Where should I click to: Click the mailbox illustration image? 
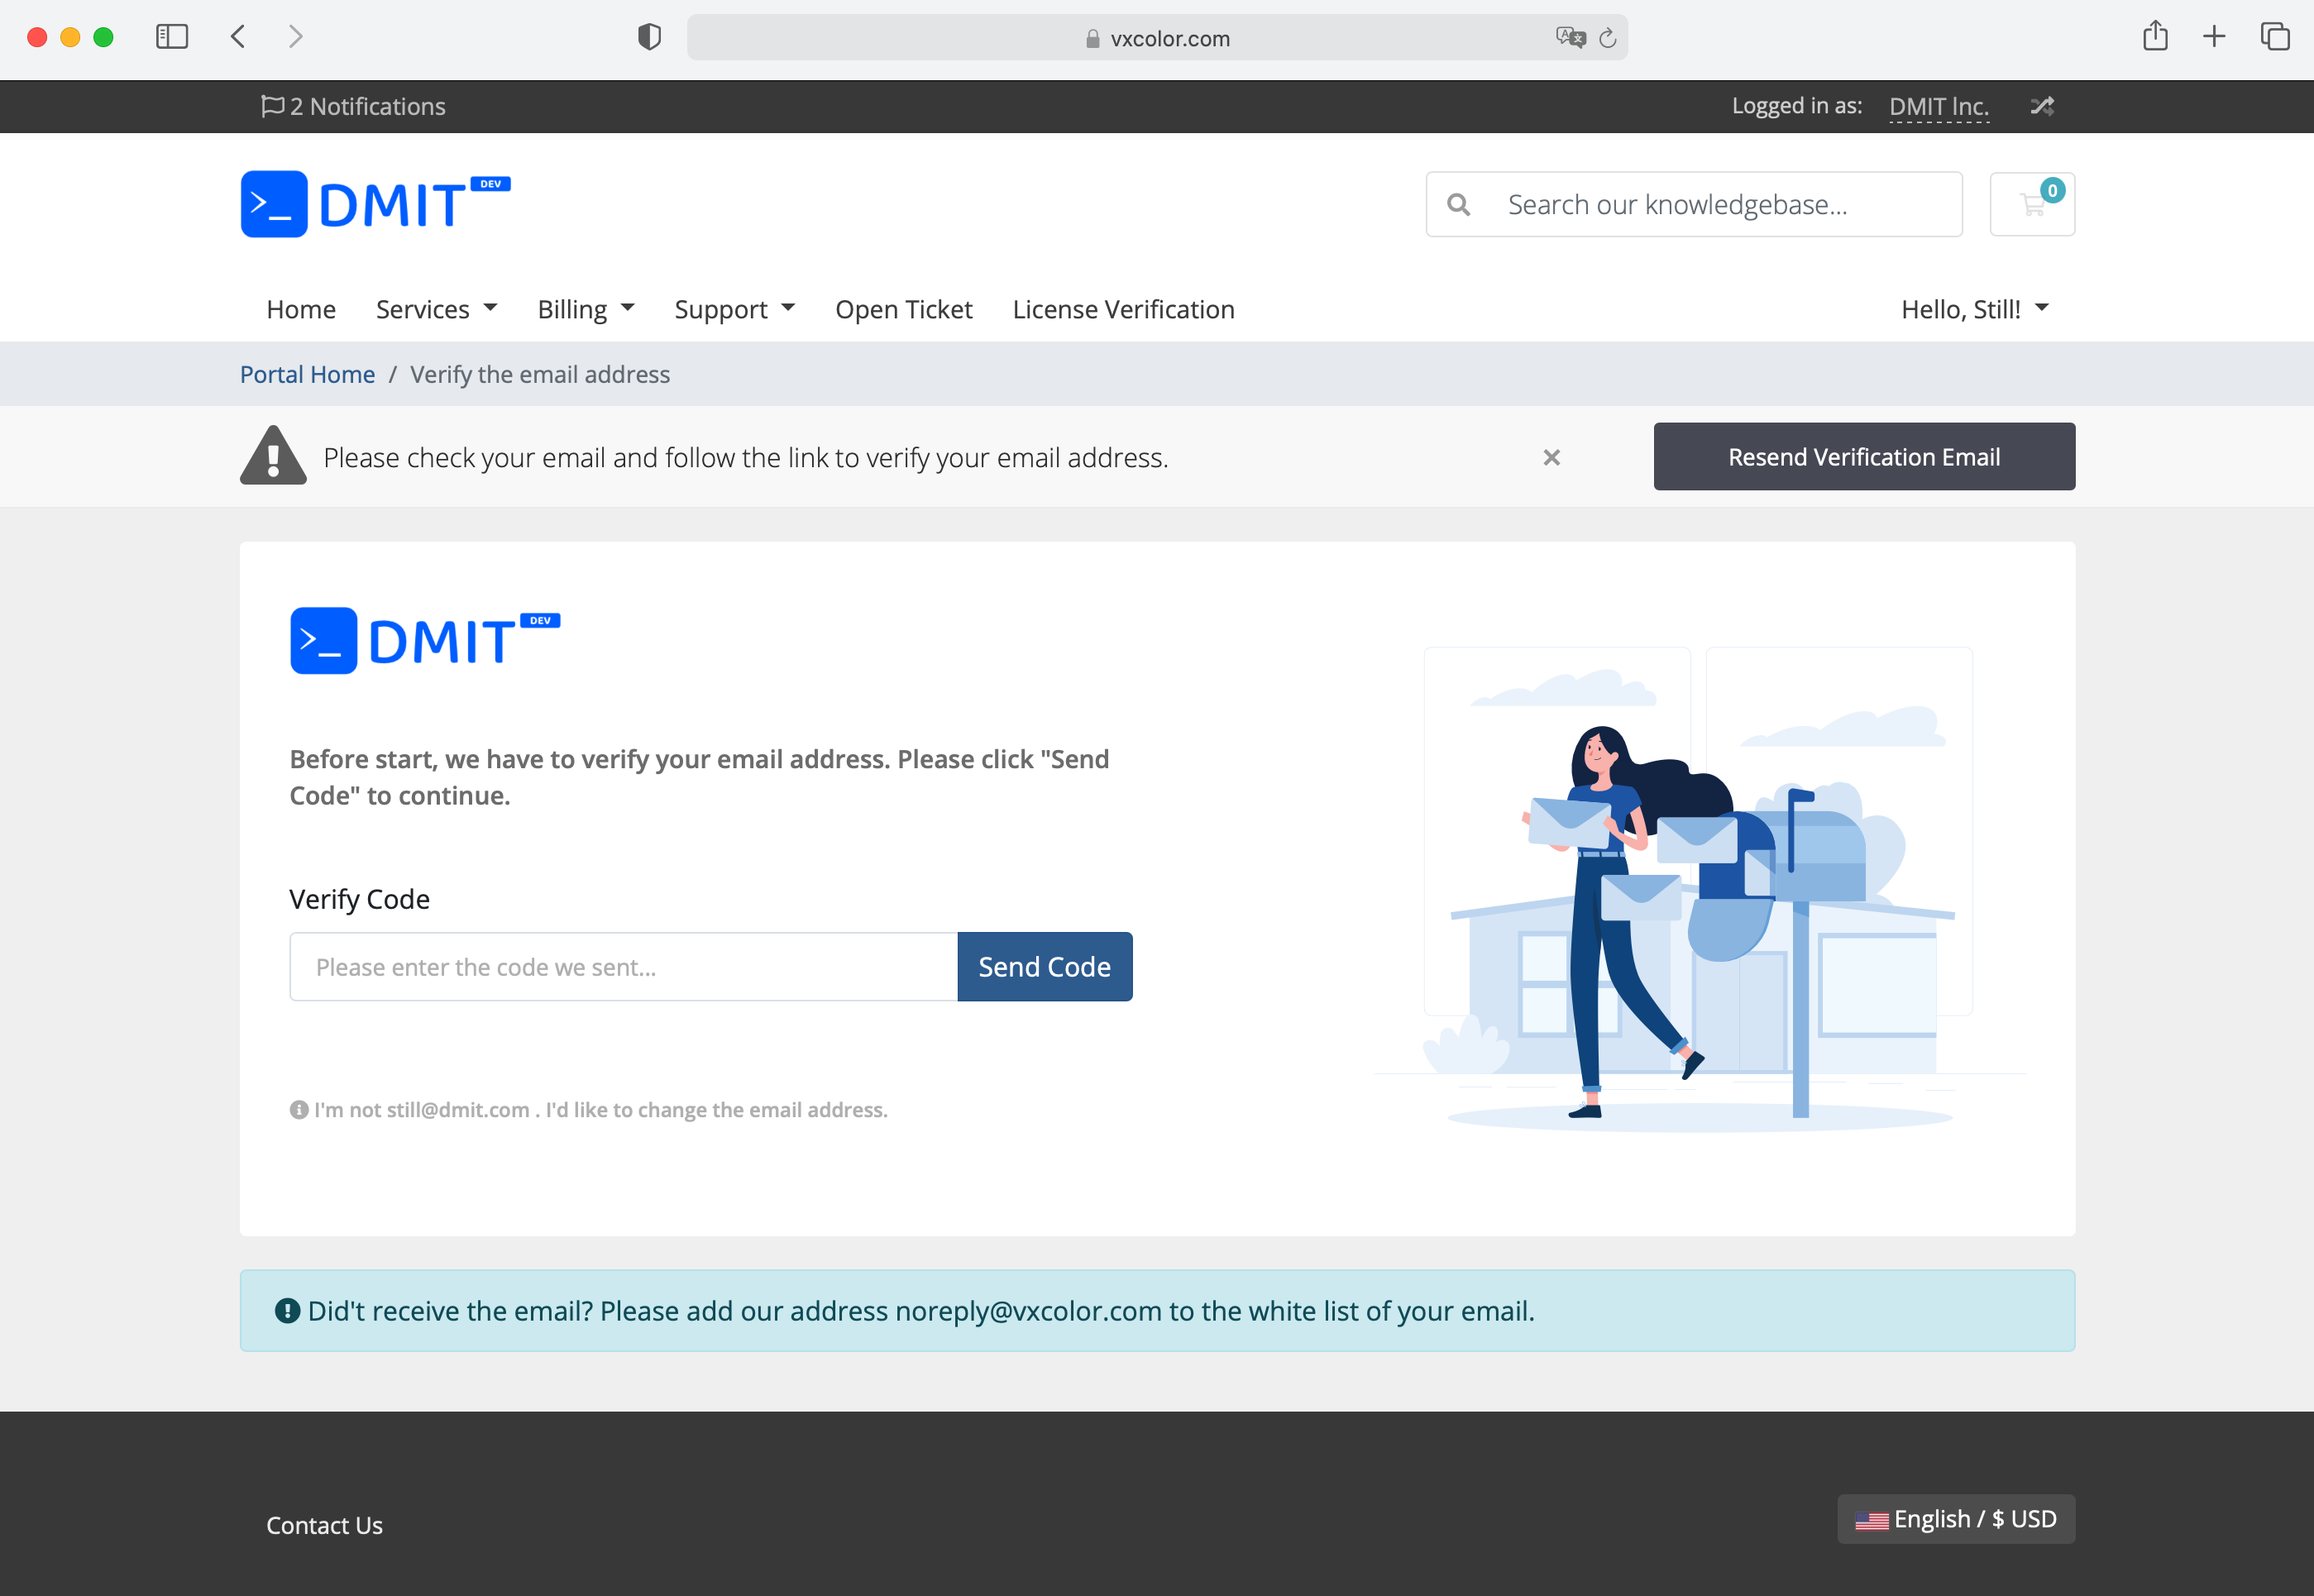pyautogui.click(x=1699, y=890)
